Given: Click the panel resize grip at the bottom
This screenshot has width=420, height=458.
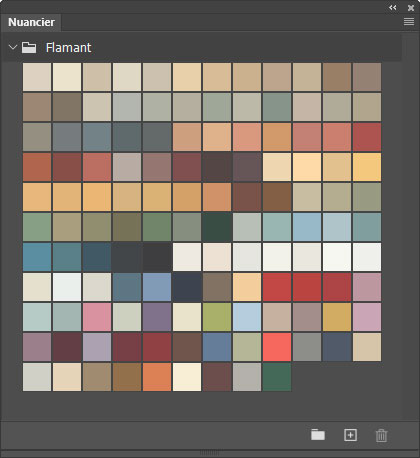Looking at the screenshot, I should (210, 453).
